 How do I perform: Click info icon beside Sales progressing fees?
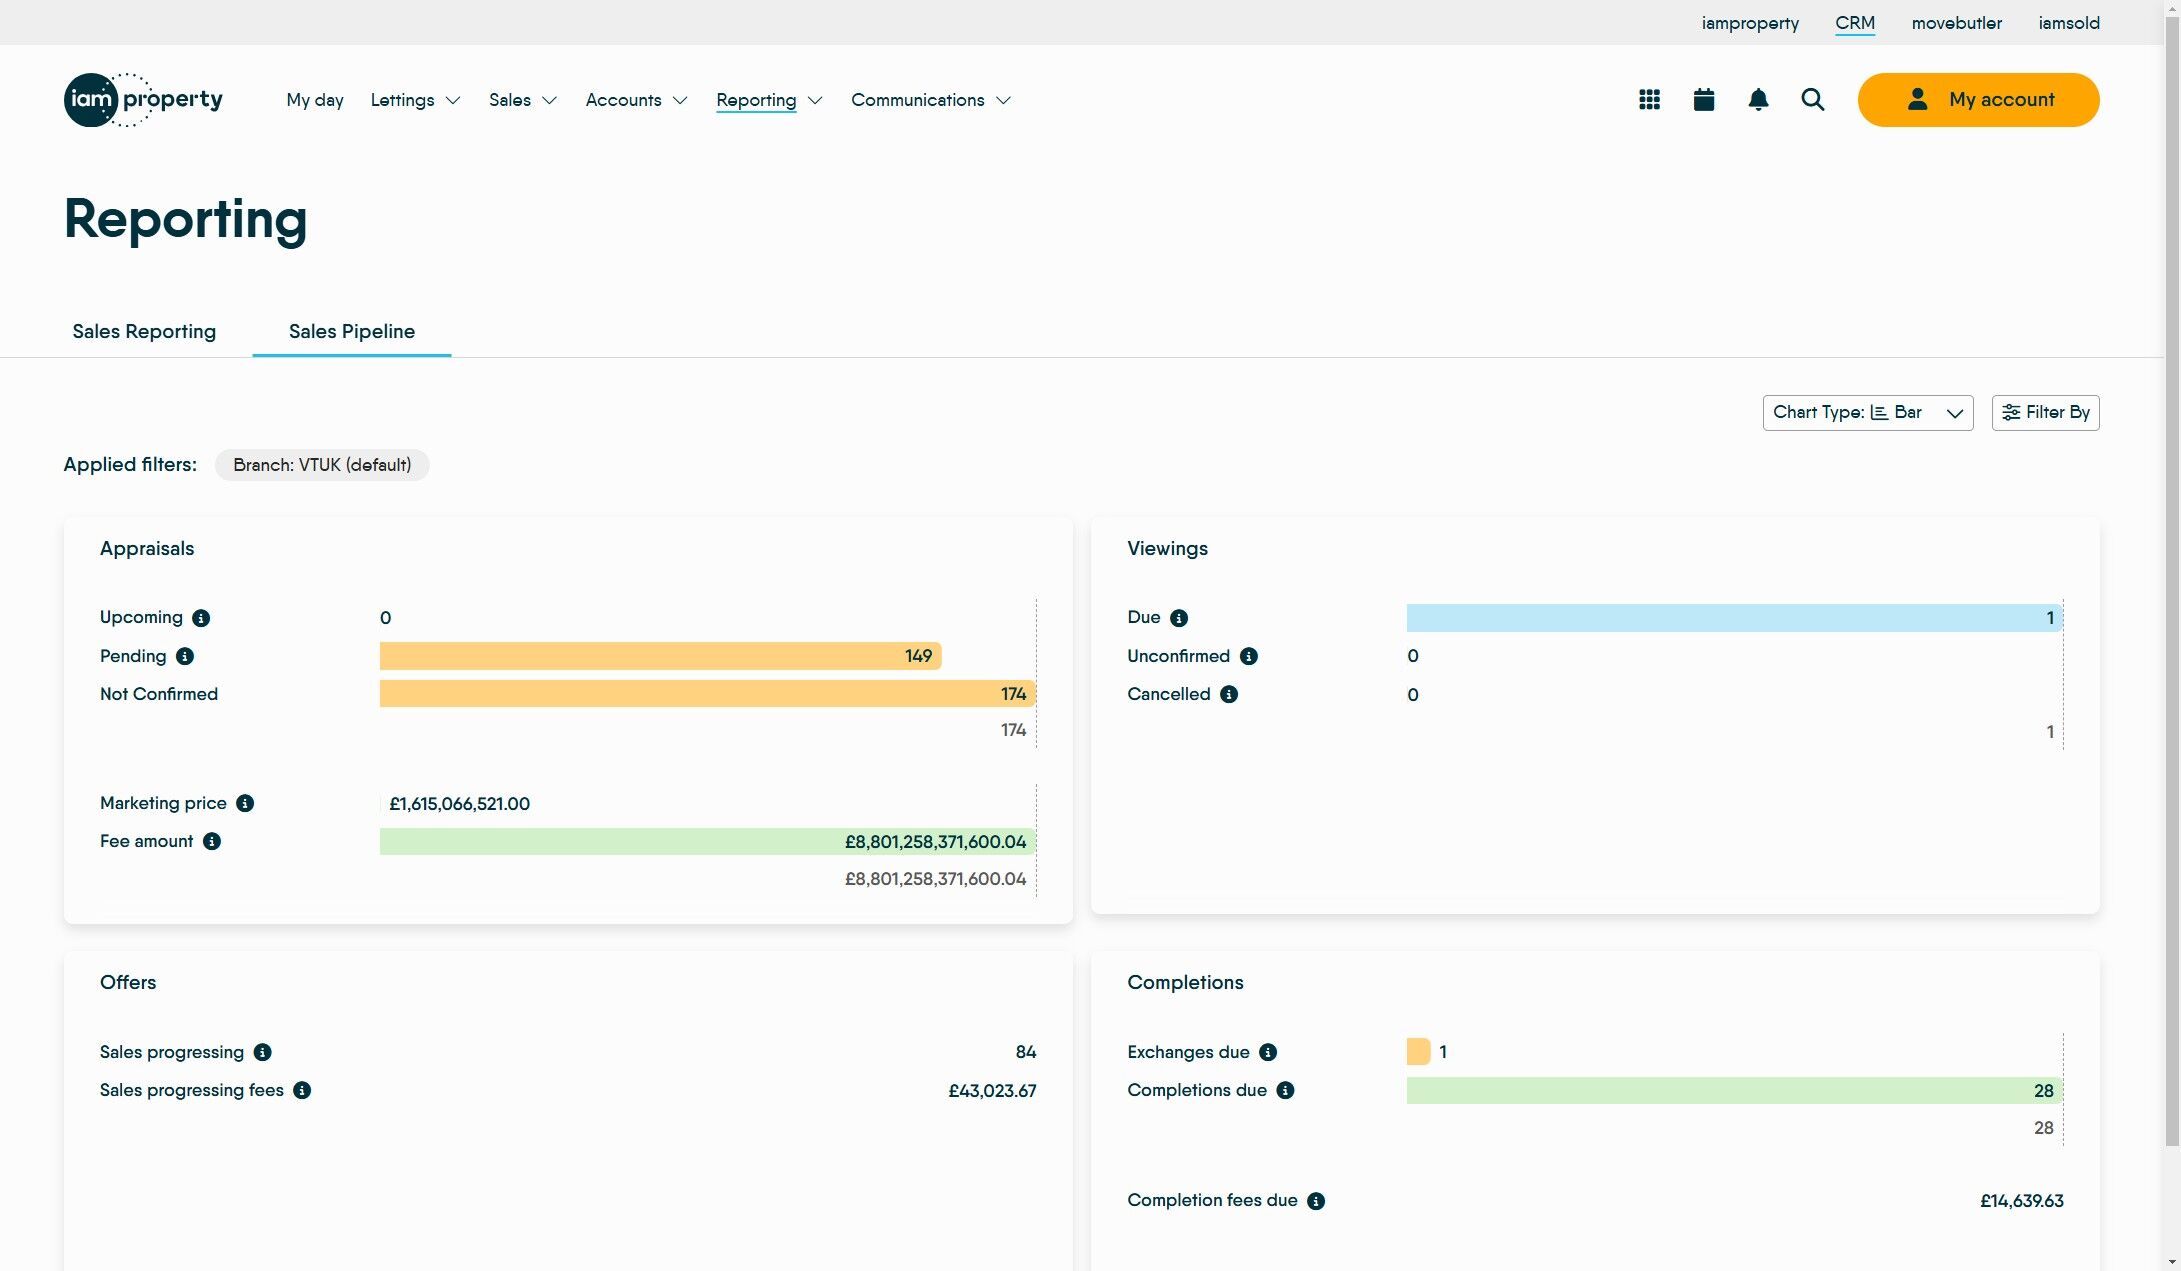302,1090
